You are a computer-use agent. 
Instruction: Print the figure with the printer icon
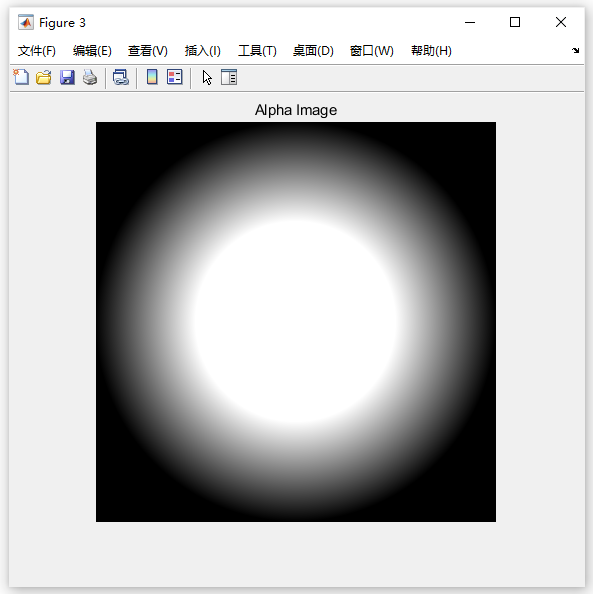pyautogui.click(x=90, y=77)
